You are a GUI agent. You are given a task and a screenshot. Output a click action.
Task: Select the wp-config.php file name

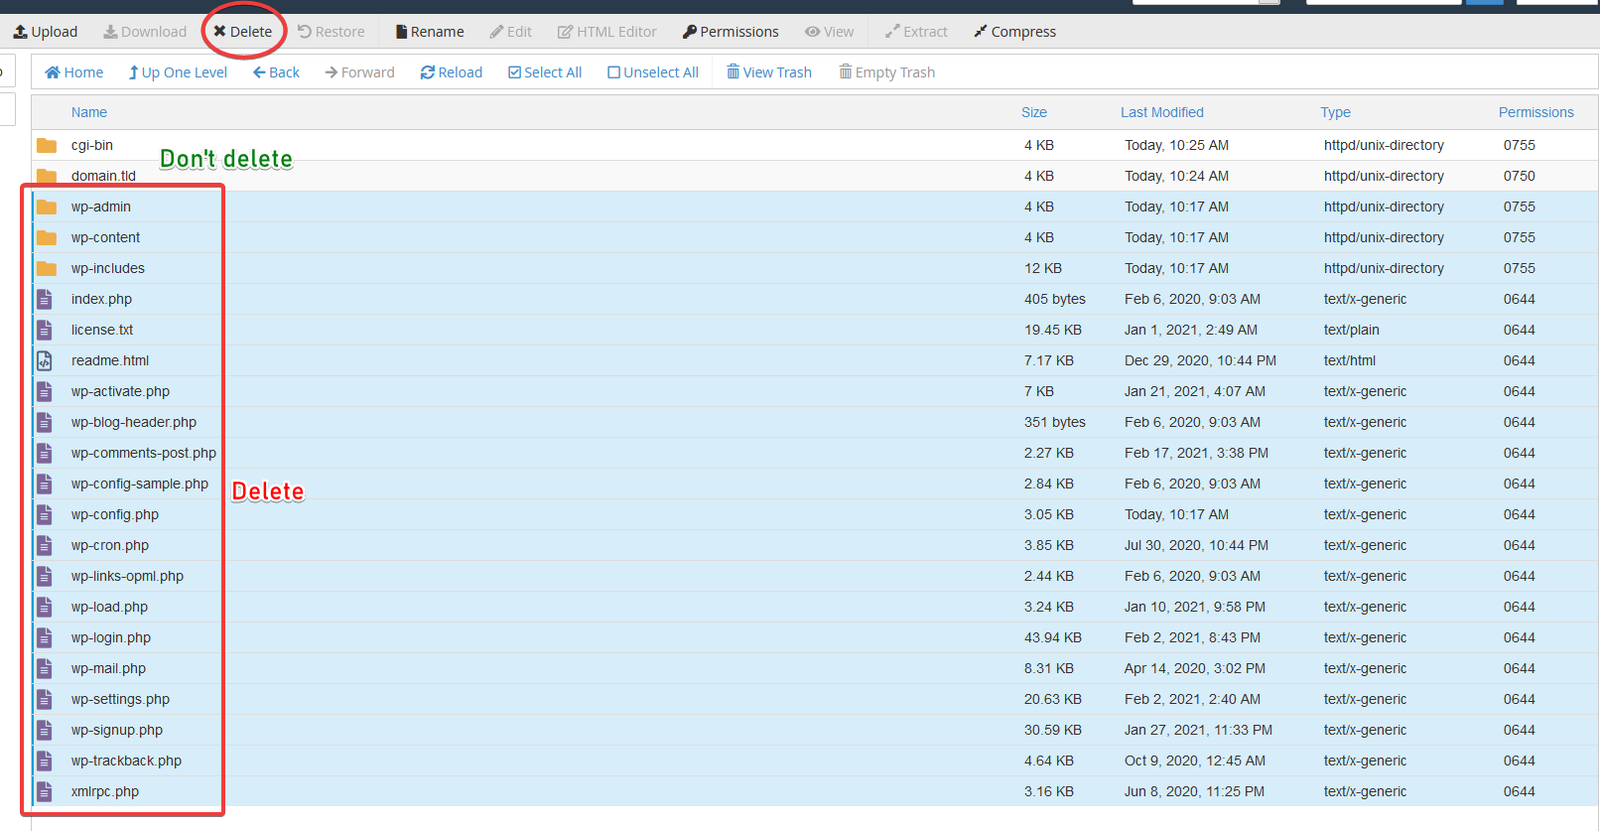click(115, 515)
